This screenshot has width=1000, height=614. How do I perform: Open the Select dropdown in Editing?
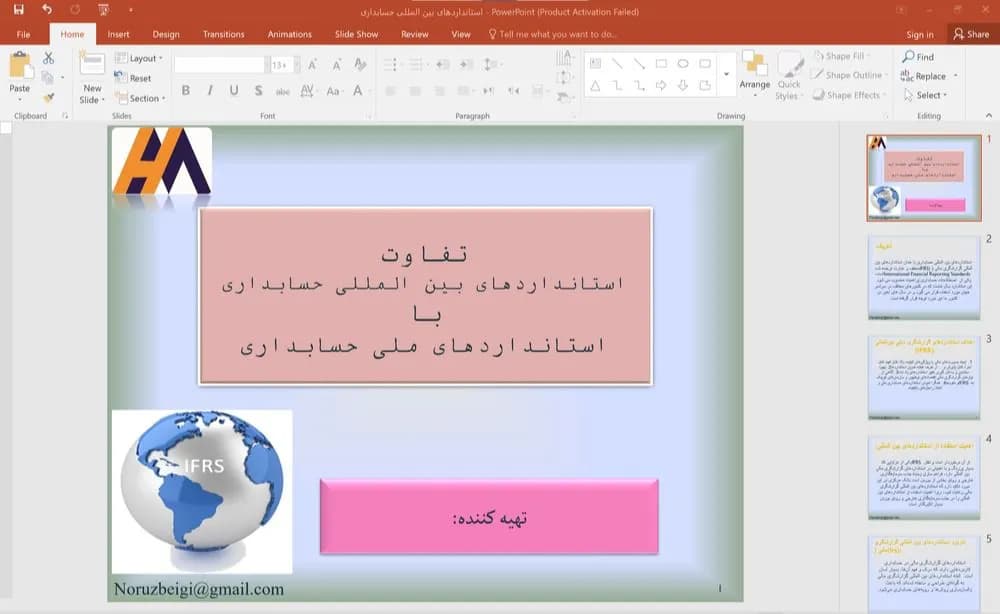click(925, 95)
